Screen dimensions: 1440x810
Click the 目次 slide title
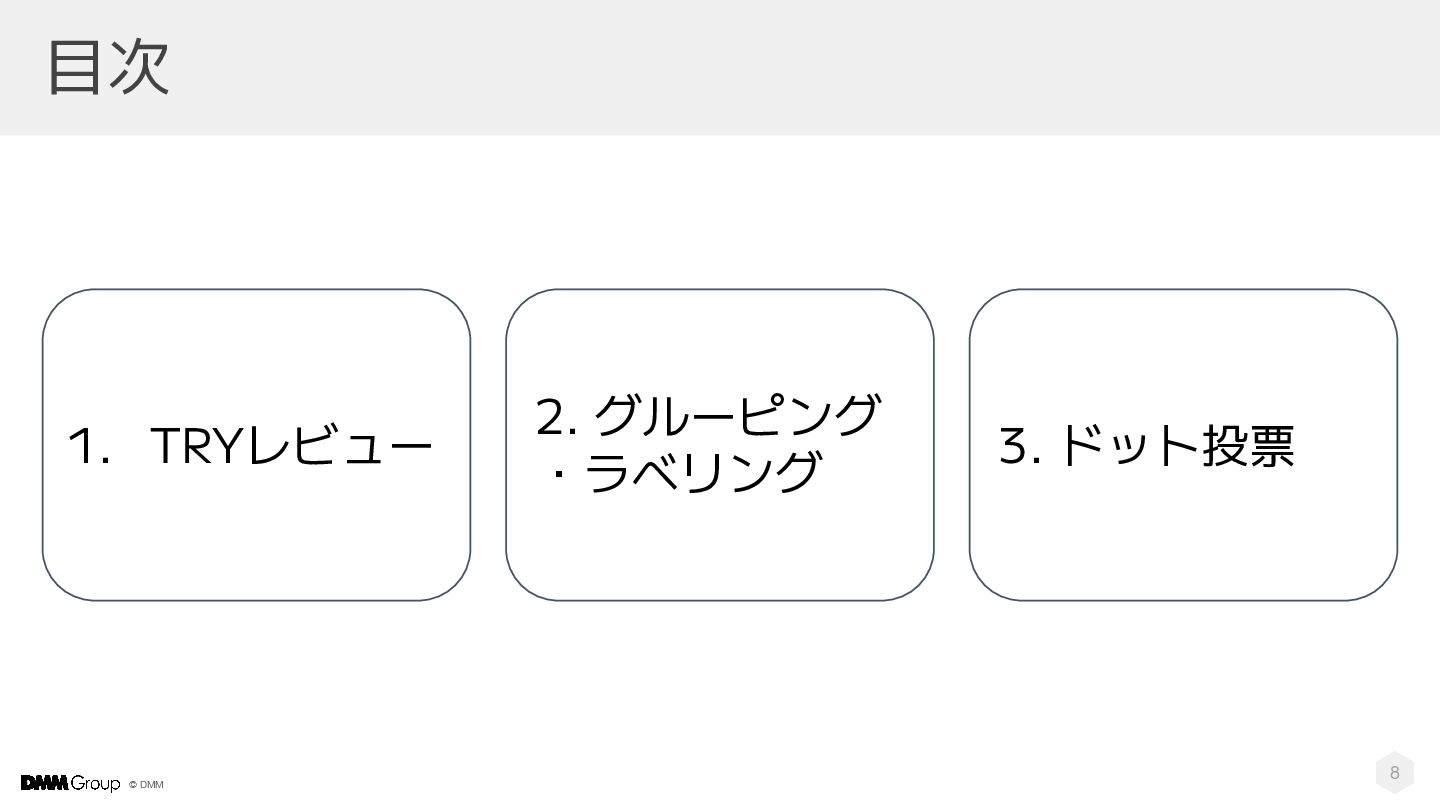108,67
